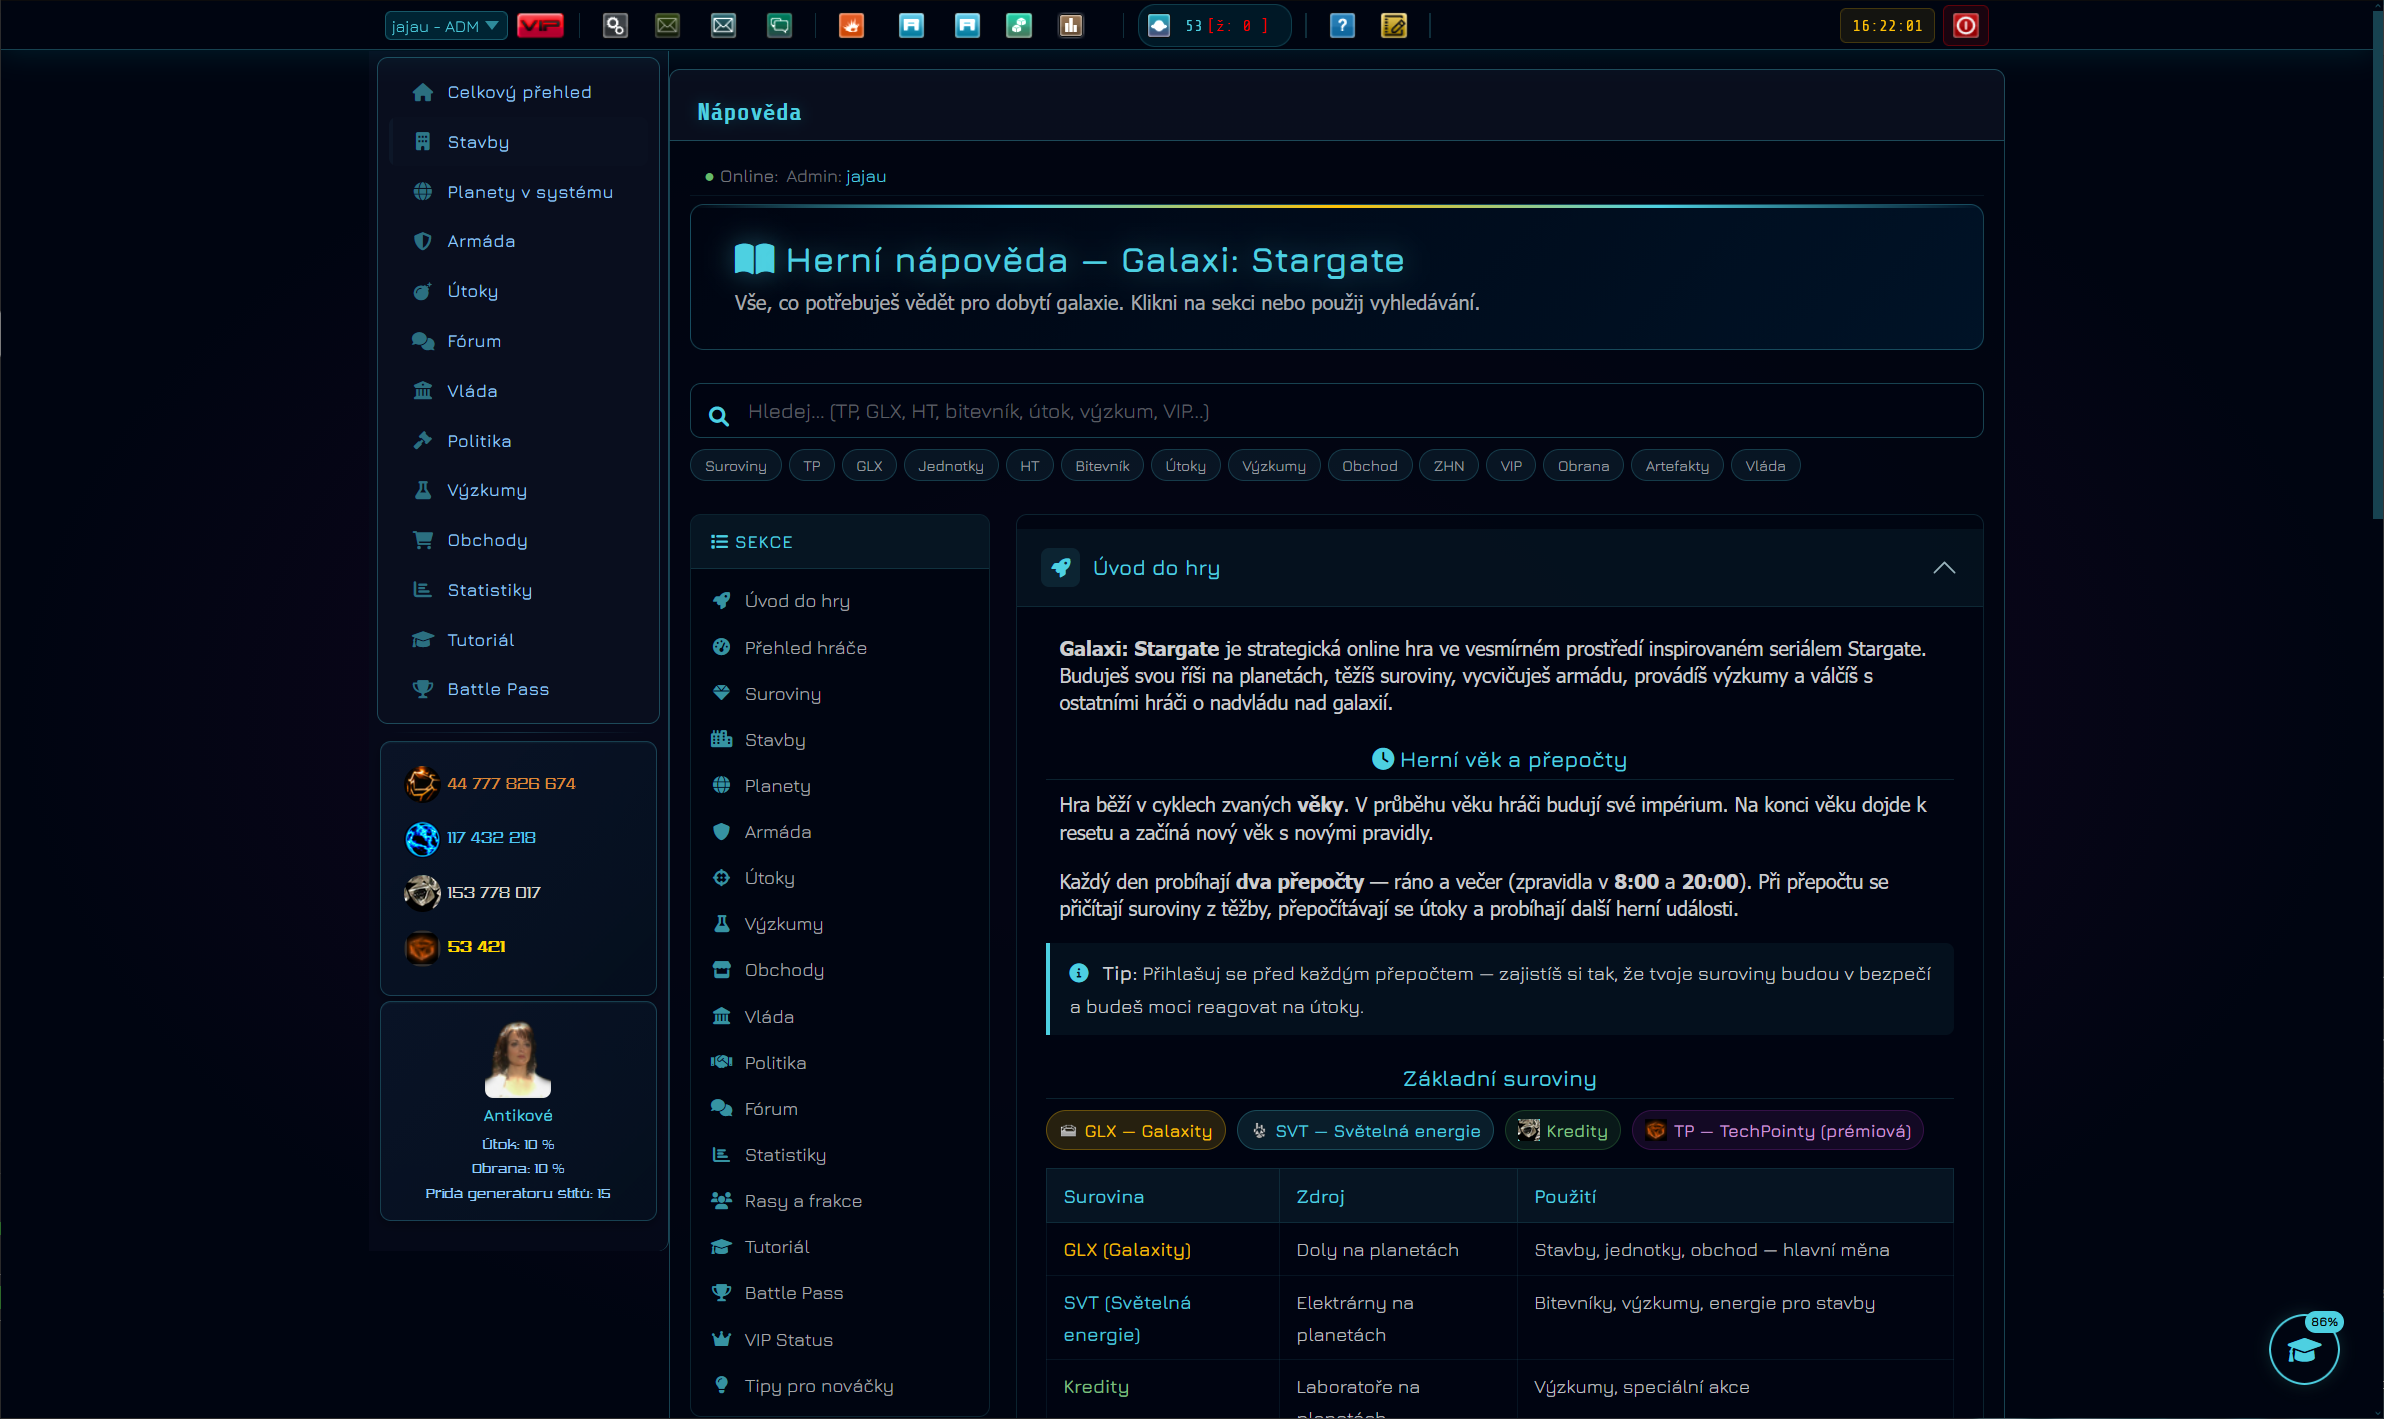This screenshot has width=2384, height=1419.
Task: Click the help search input field
Action: [1336, 411]
